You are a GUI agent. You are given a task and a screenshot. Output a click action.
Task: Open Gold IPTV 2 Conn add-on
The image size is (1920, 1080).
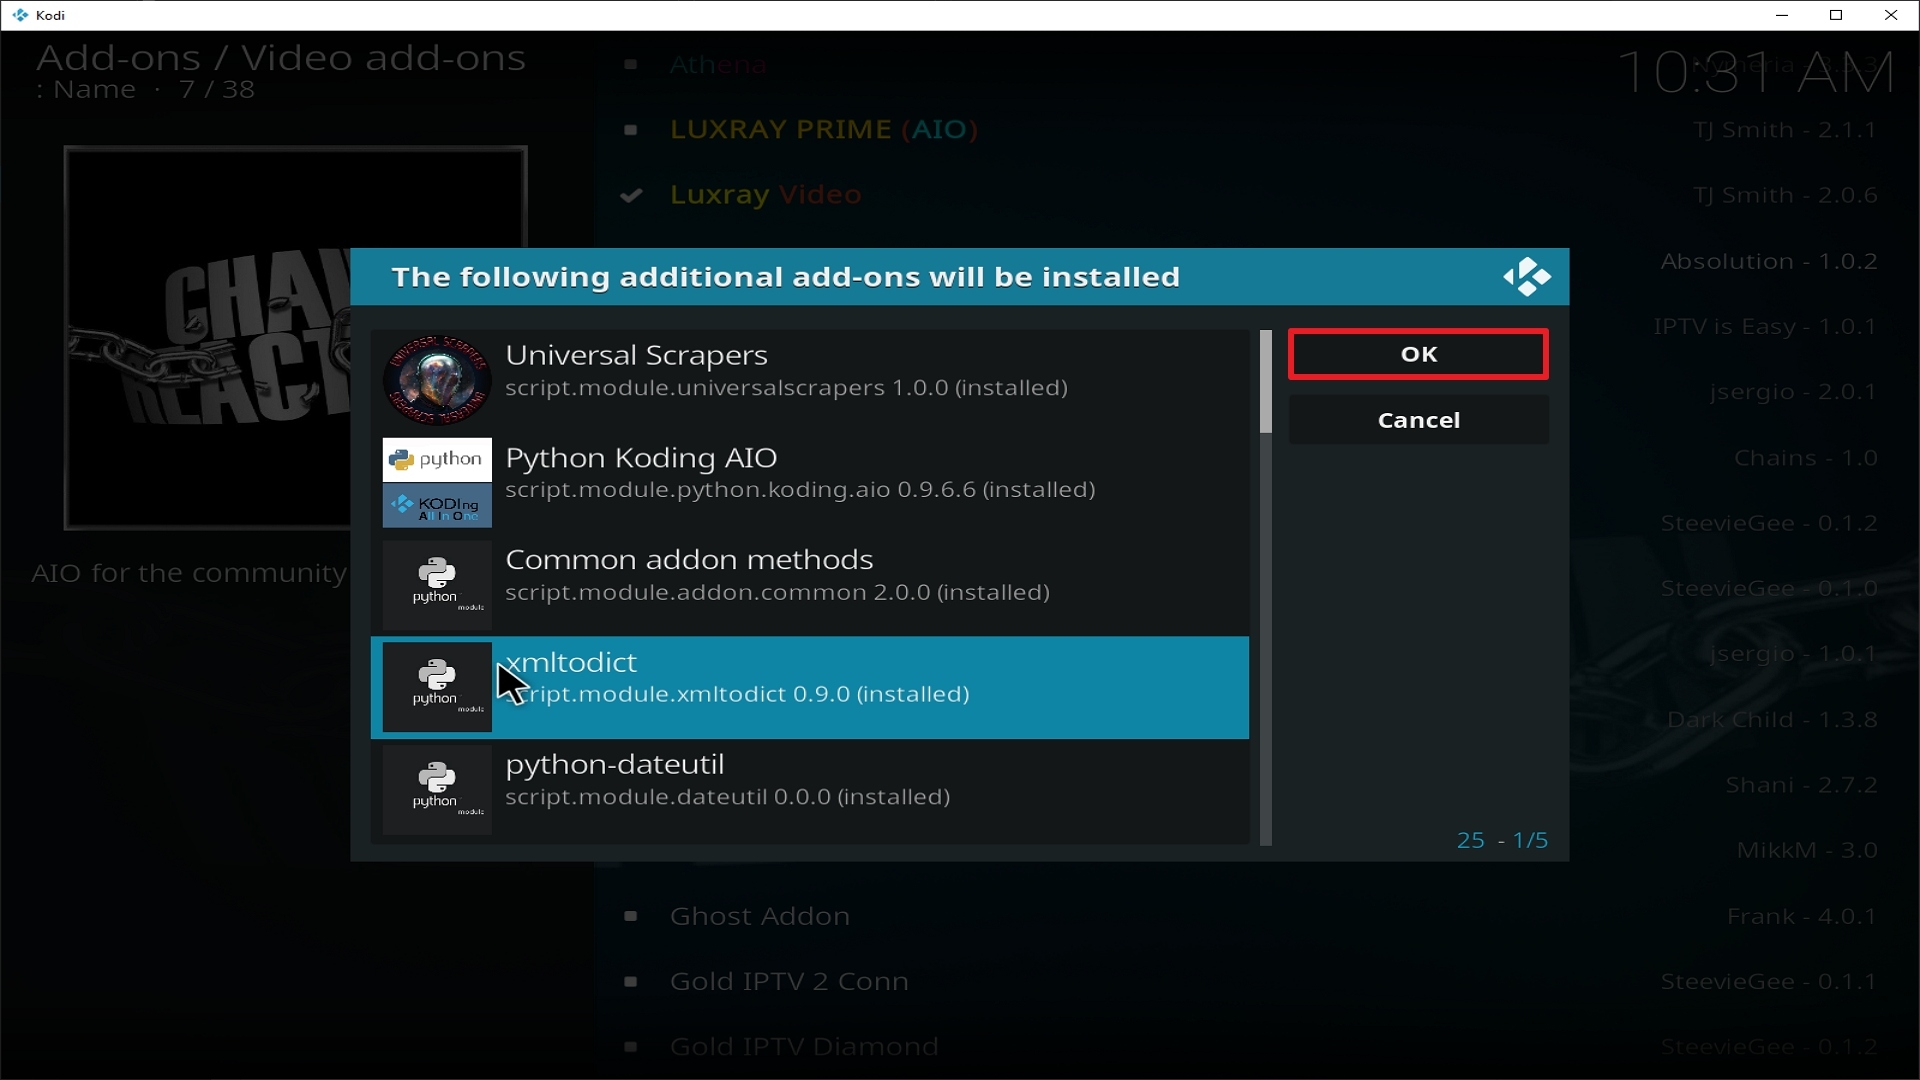point(789,982)
